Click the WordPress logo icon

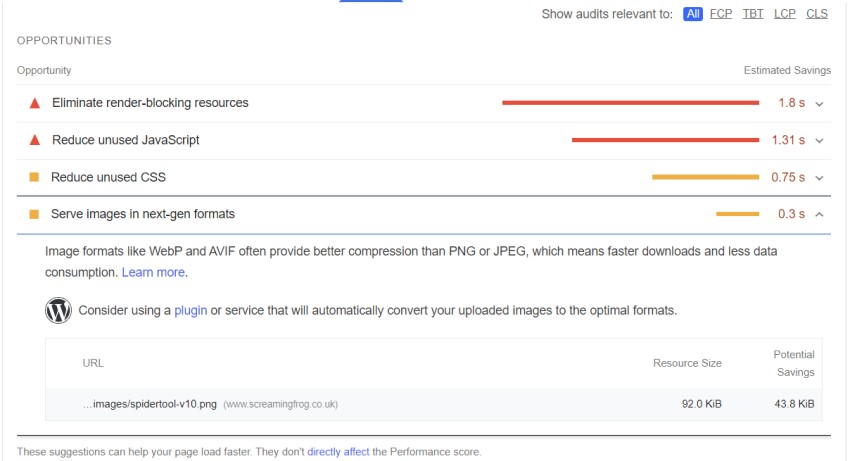[58, 310]
